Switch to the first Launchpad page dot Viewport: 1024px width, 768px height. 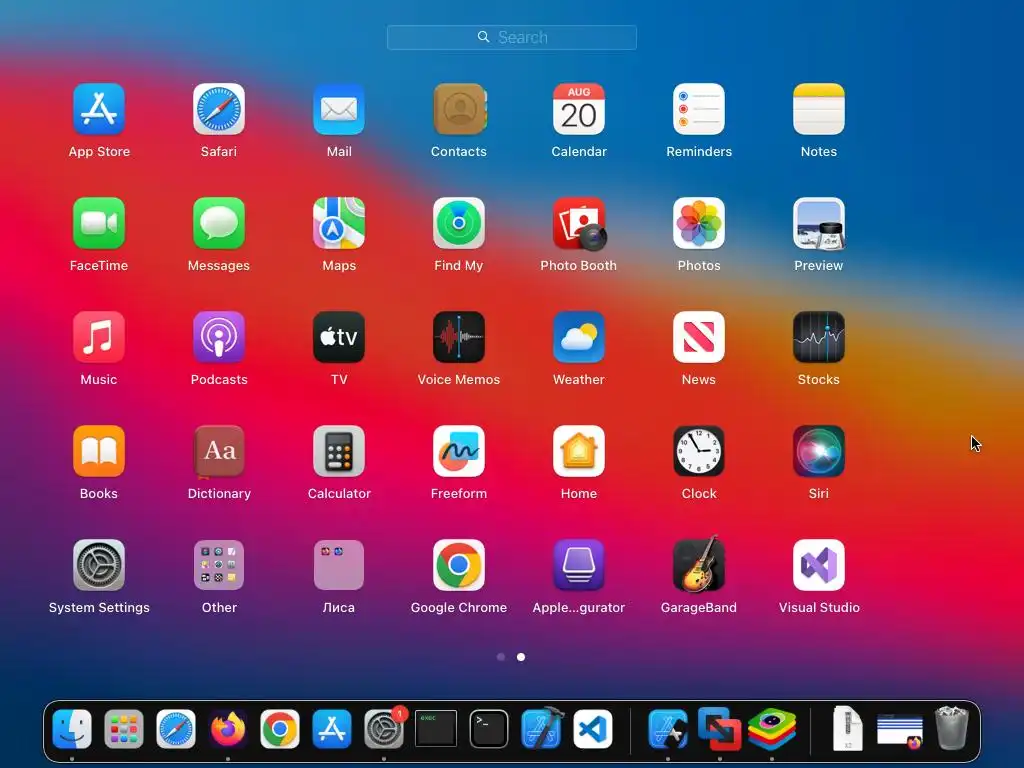pos(501,657)
